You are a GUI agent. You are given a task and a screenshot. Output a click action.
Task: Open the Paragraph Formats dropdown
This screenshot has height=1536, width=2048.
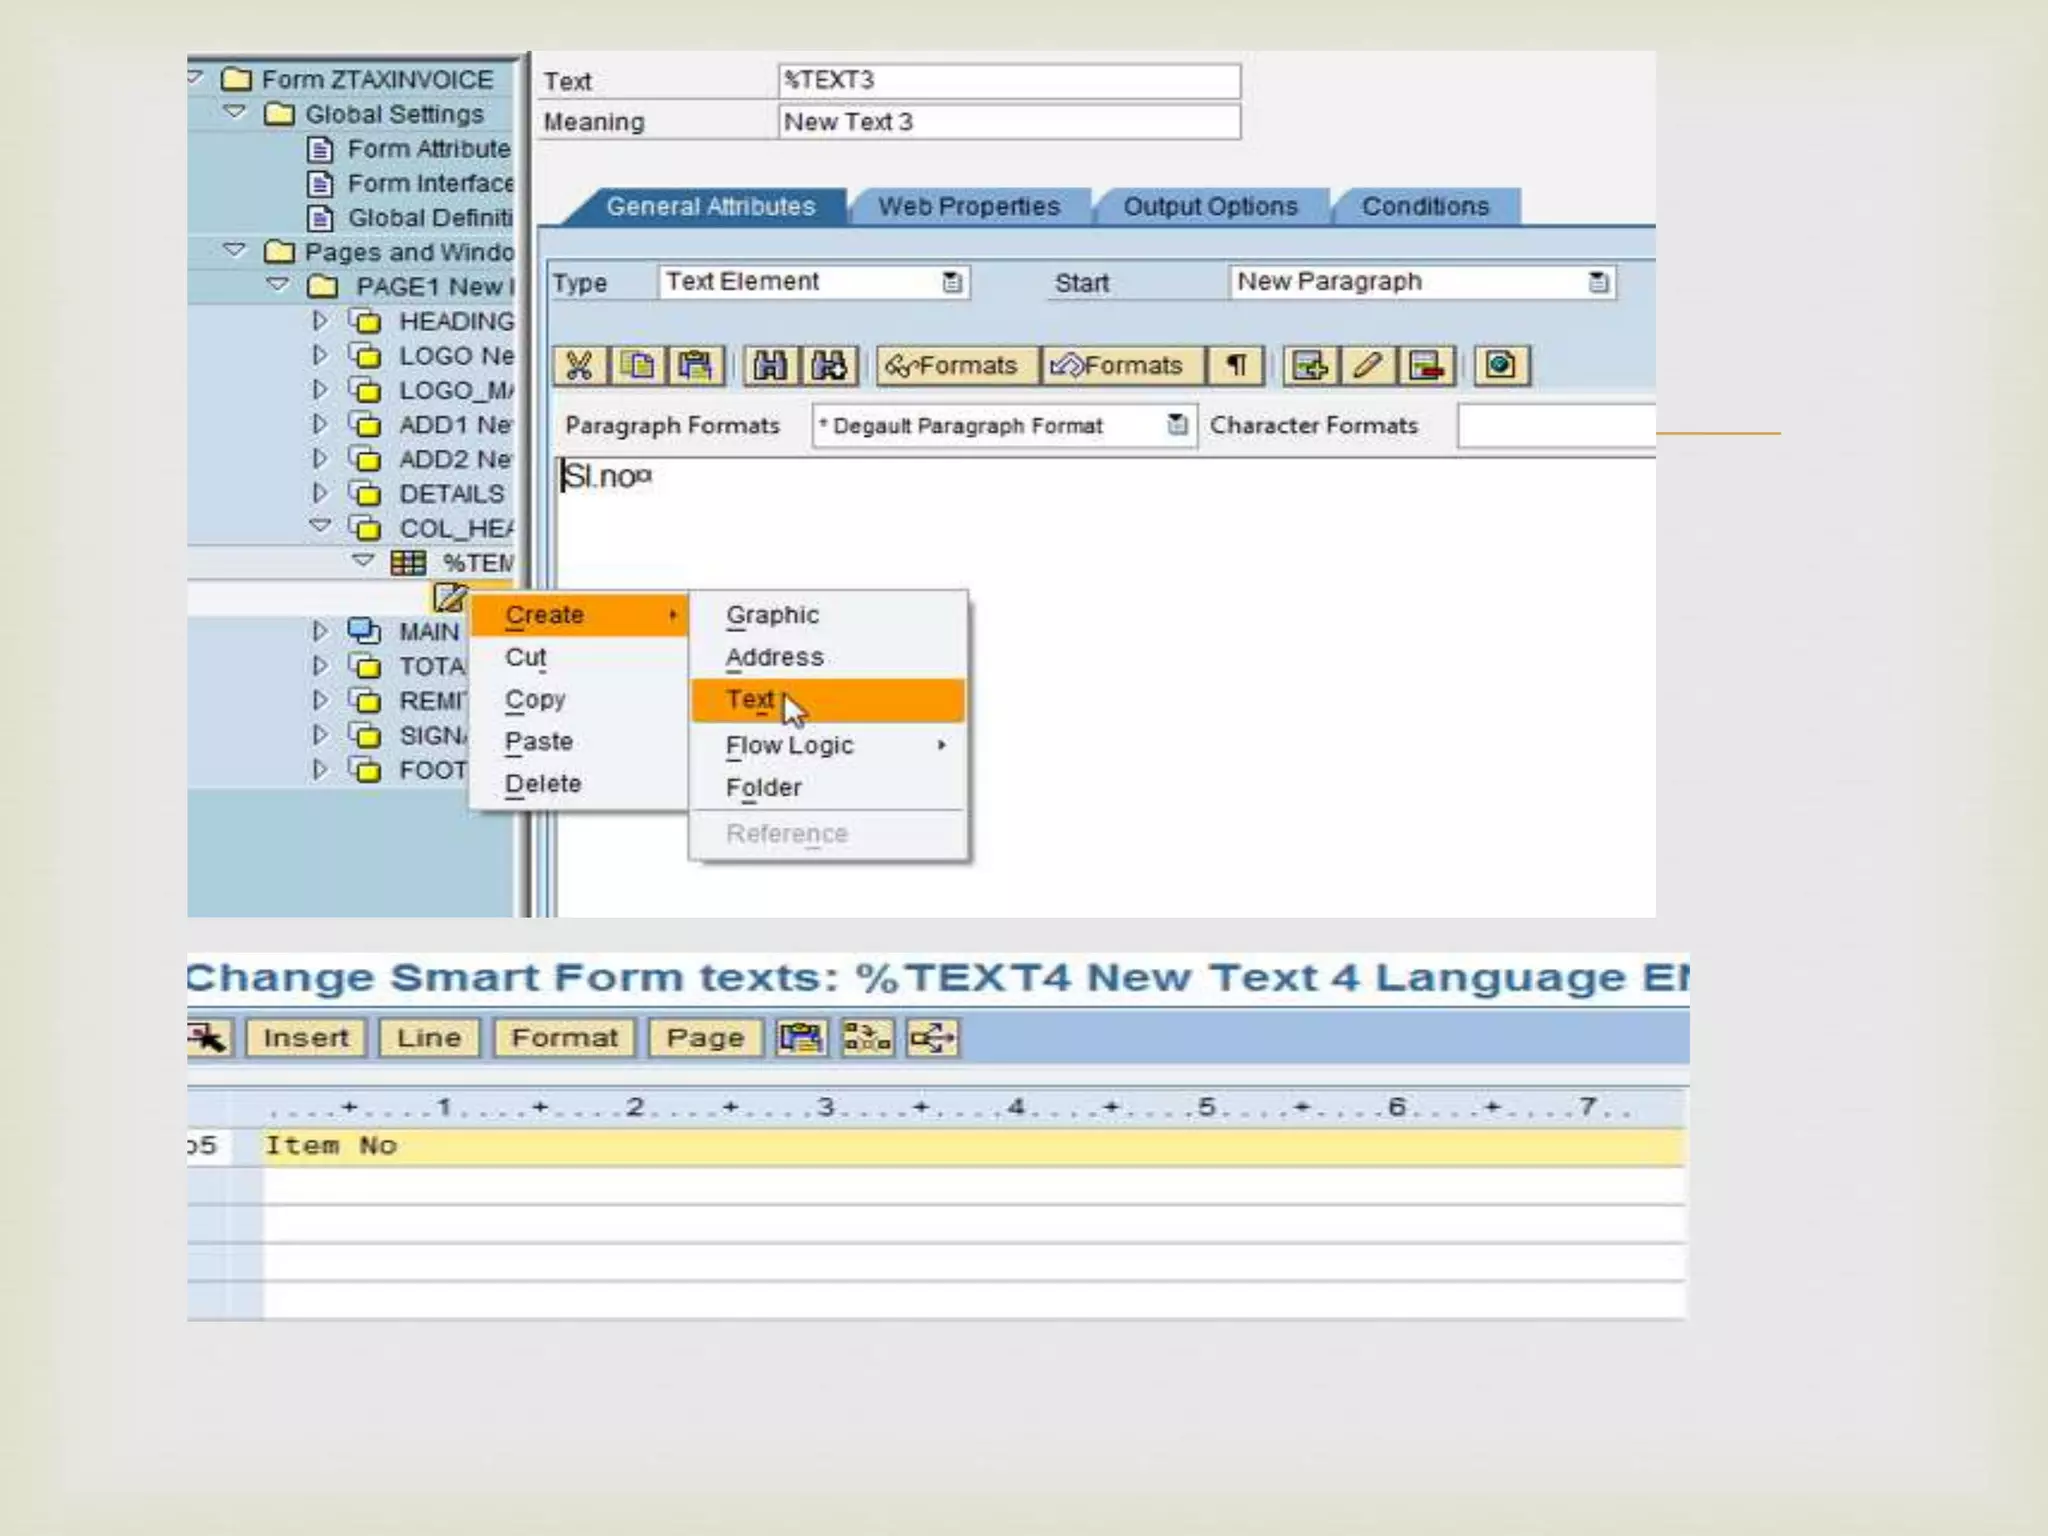pyautogui.click(x=1177, y=426)
